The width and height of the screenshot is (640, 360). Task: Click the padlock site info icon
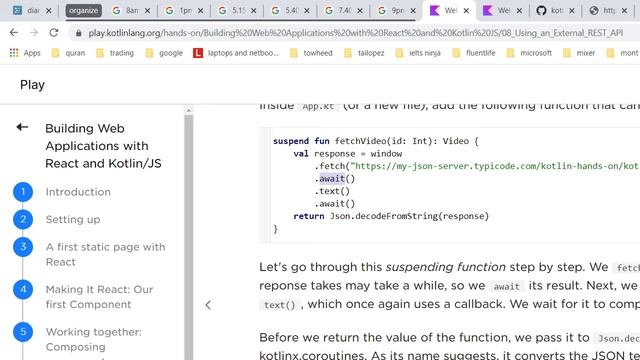tap(78, 33)
